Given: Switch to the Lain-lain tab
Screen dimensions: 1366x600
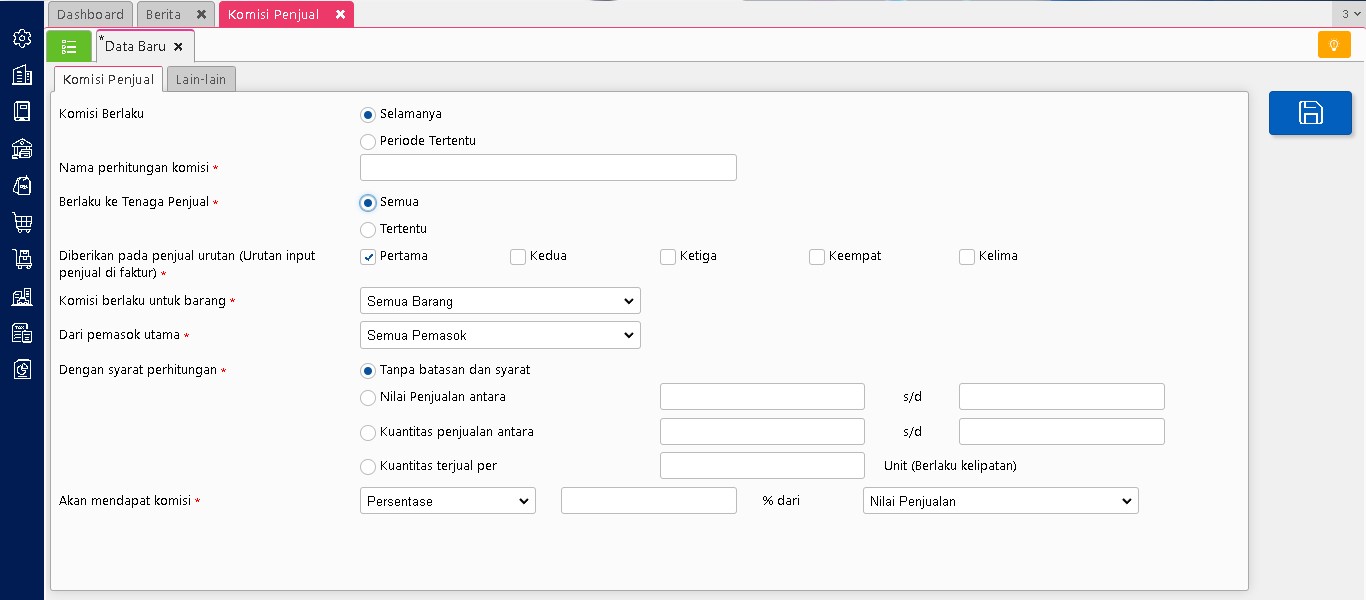Looking at the screenshot, I should tap(201, 80).
